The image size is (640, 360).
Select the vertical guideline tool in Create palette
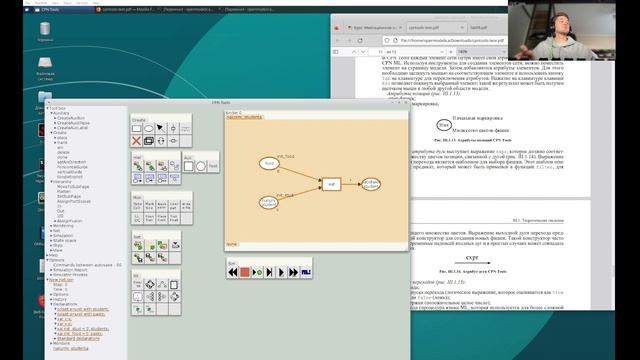(x=173, y=129)
